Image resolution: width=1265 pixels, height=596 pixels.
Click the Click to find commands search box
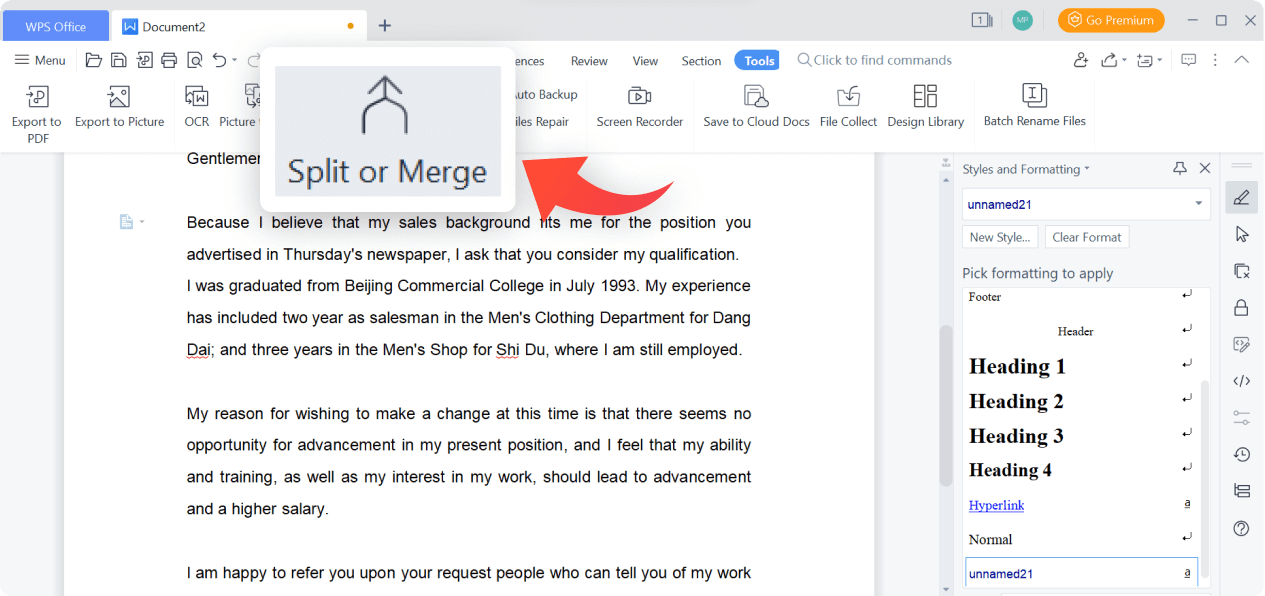882,60
